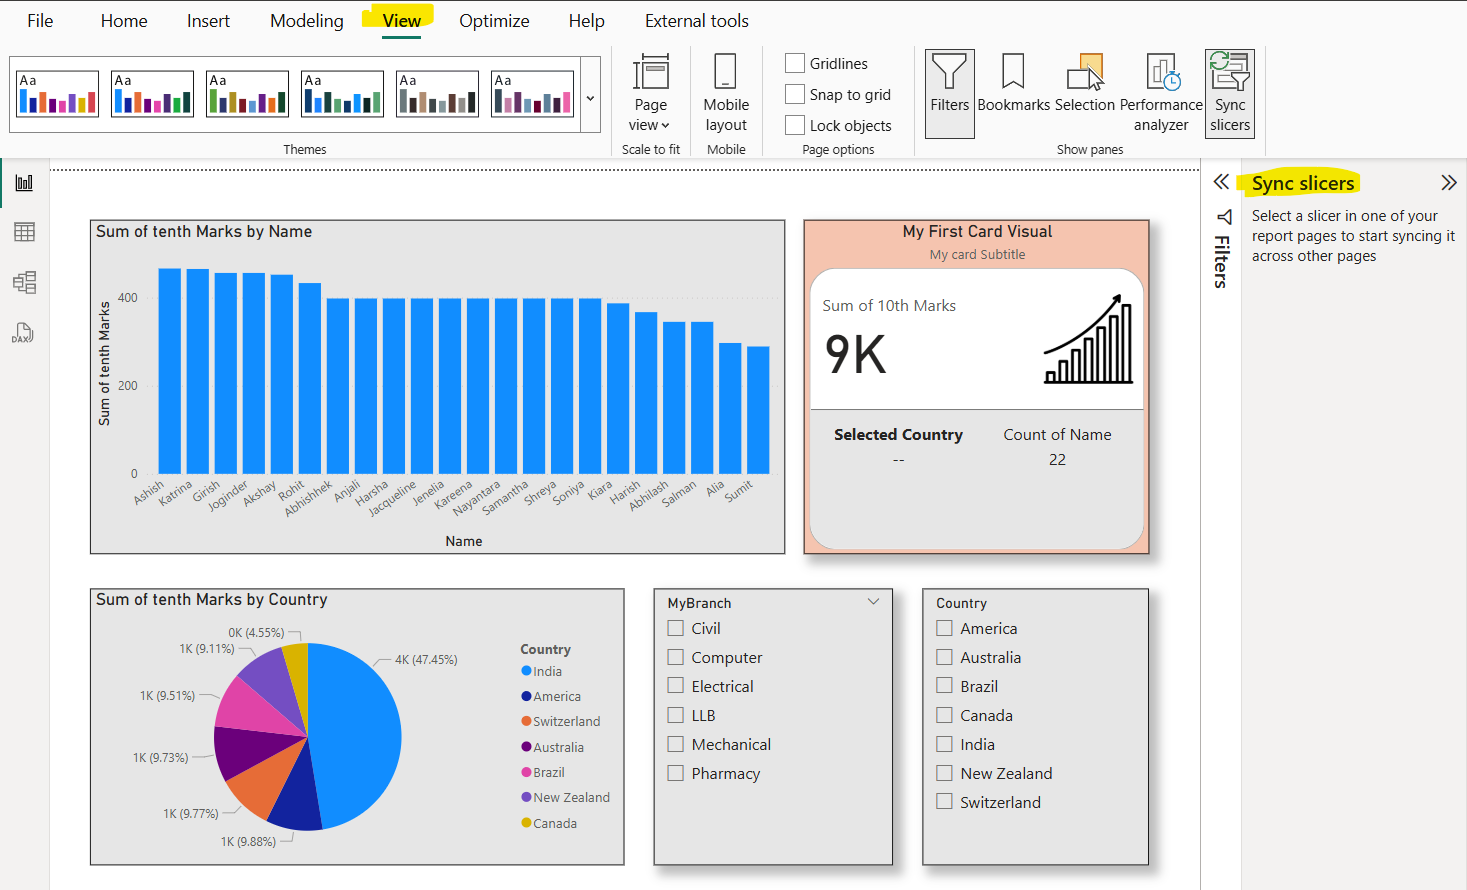Expand the MyBranch slicer dropdown
Viewport: 1467px width, 890px height.
coord(873,601)
